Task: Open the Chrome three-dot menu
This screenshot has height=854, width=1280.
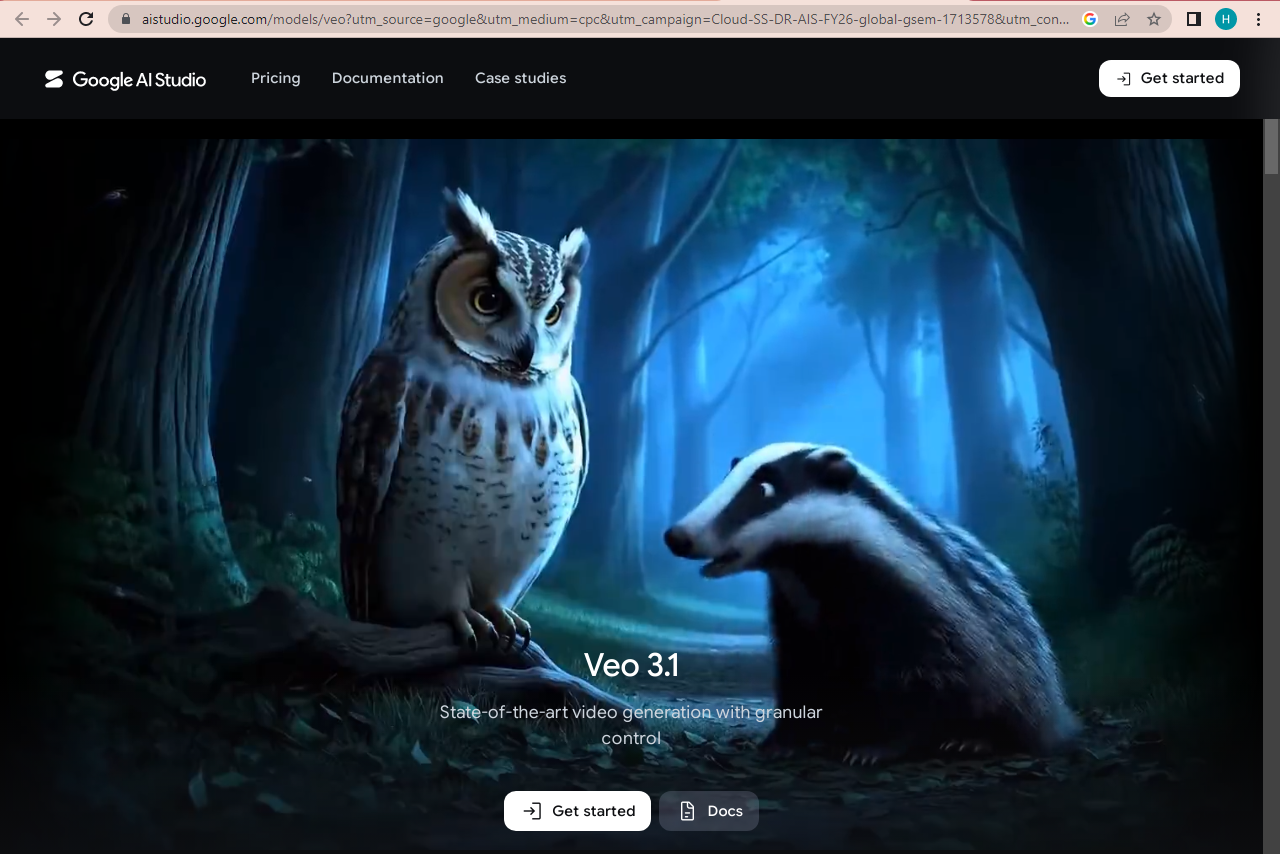Action: (x=1258, y=19)
